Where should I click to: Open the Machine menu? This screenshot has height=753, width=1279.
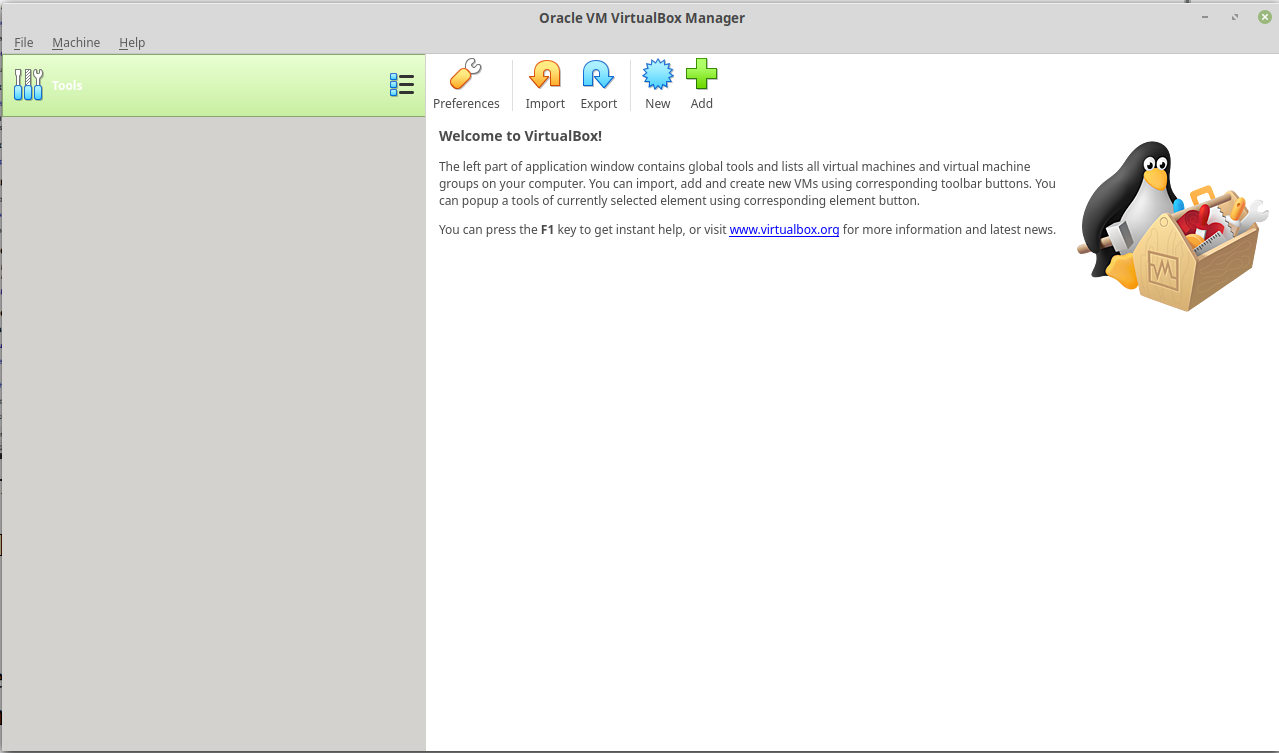[76, 43]
